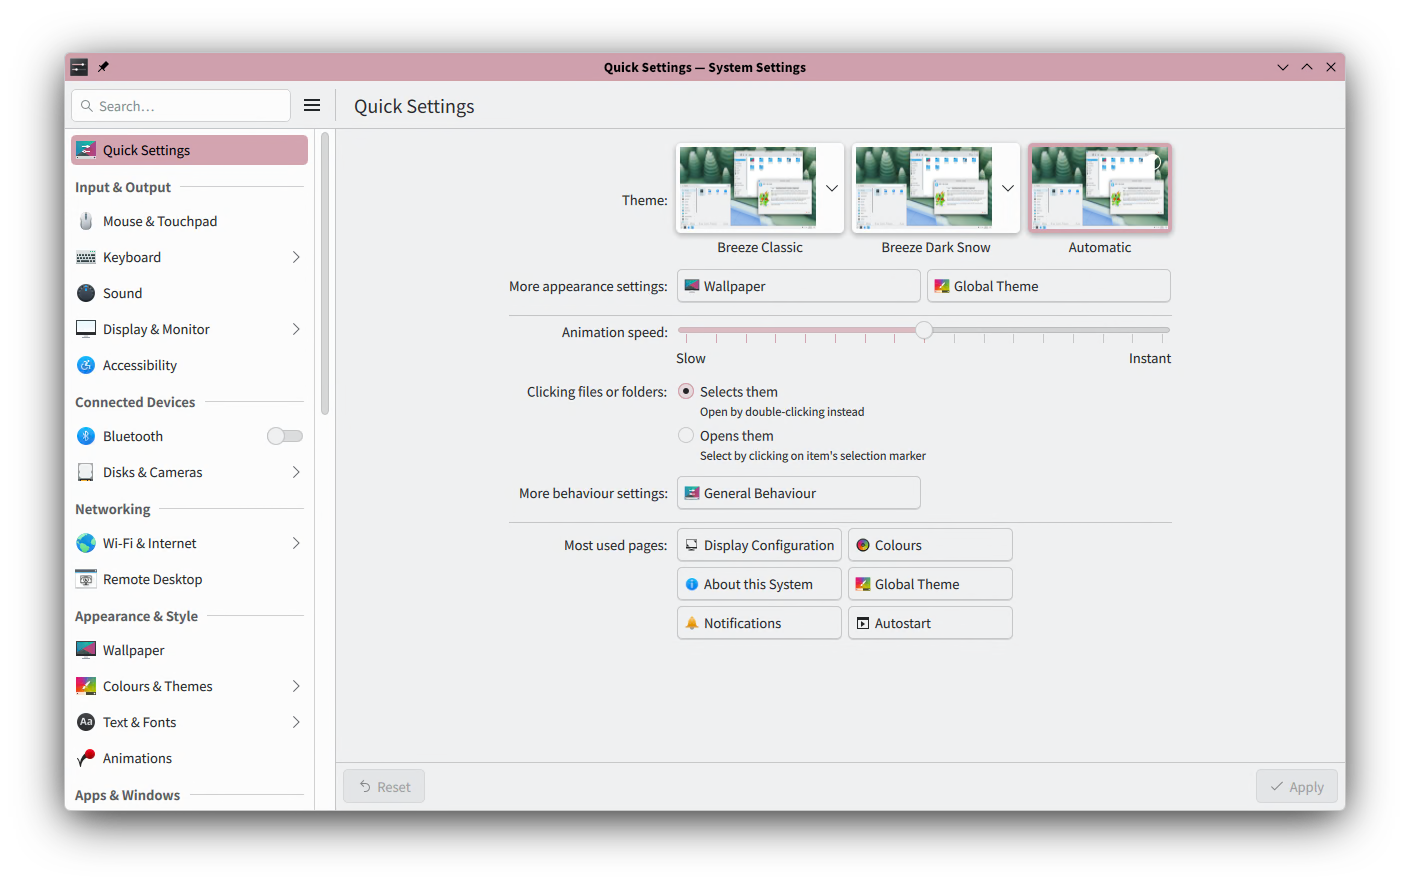Select the Automatic theme thumbnail
Screen dimensions: 1410x887
tap(1100, 187)
